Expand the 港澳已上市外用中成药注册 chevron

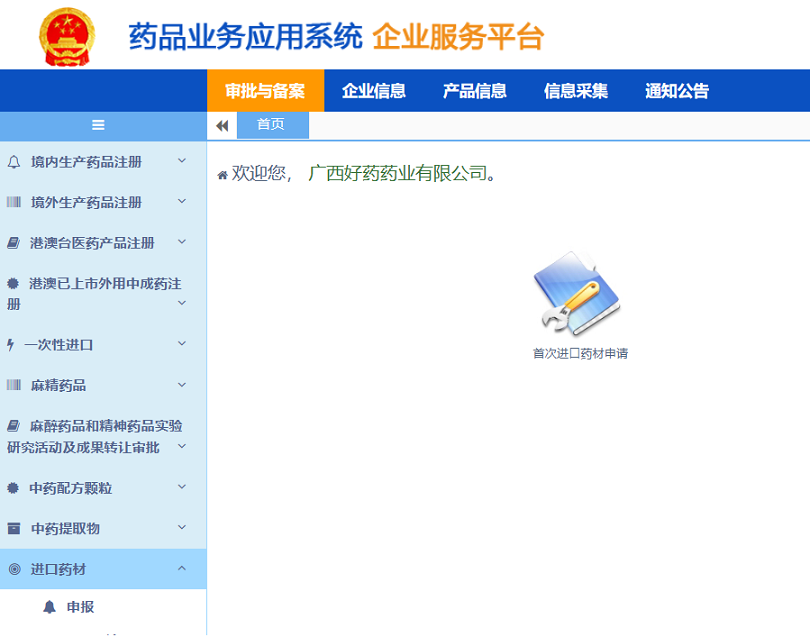pyautogui.click(x=182, y=303)
